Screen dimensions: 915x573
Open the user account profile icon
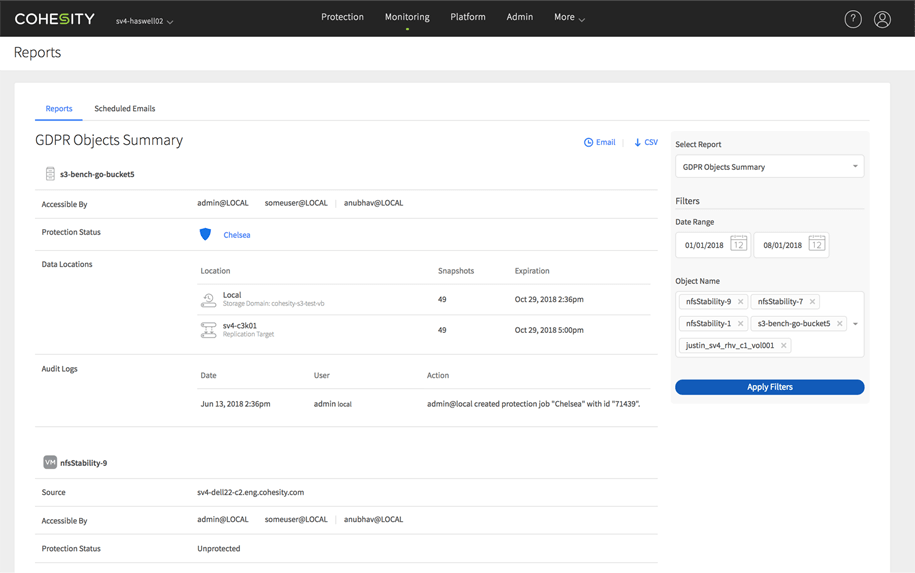click(882, 19)
